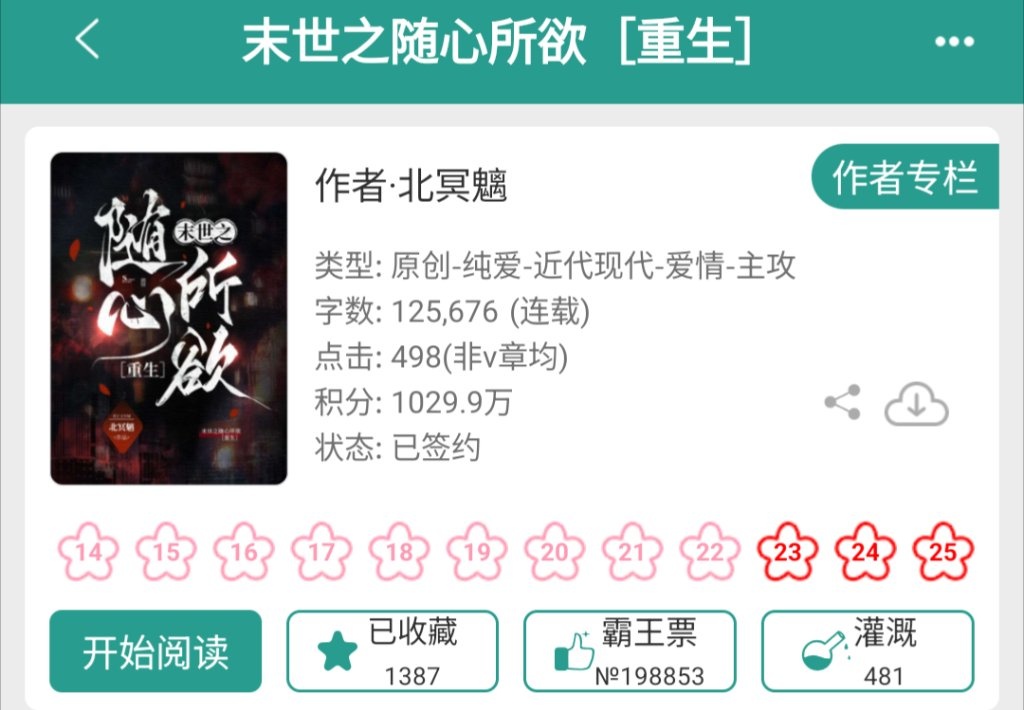The height and width of the screenshot is (710, 1024).
Task: Tap the flask 灌溉 icon
Action: [825, 651]
